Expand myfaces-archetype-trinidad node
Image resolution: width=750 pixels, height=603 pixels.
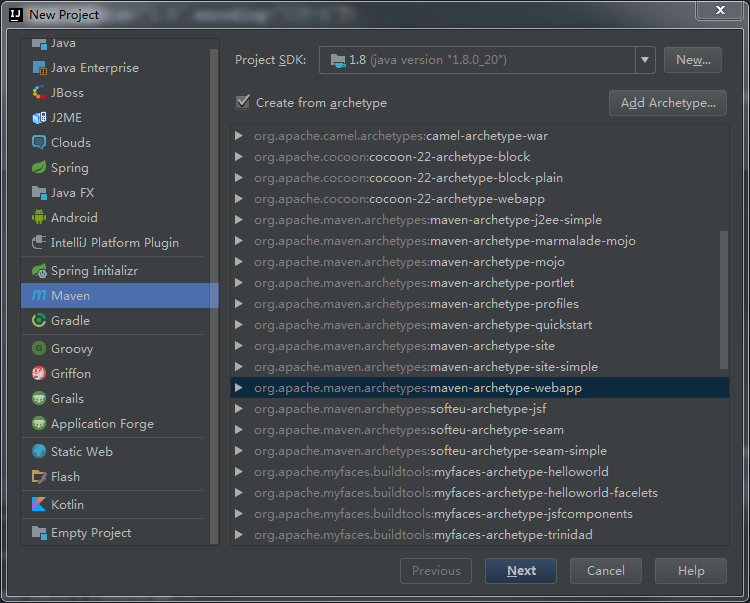(239, 534)
